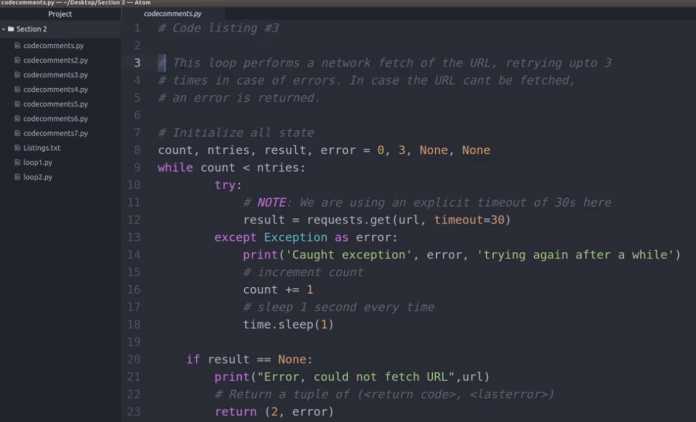The height and width of the screenshot is (422, 696).
Task: Open loop1.py file
Action: pyautogui.click(x=38, y=162)
